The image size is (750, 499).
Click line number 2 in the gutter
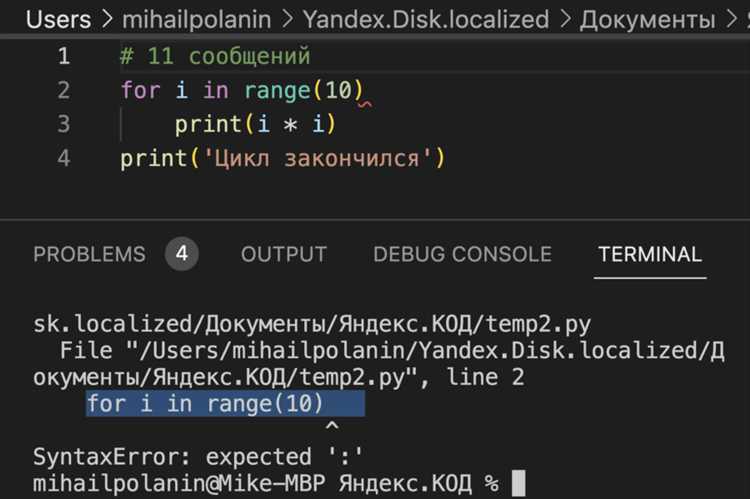64,90
